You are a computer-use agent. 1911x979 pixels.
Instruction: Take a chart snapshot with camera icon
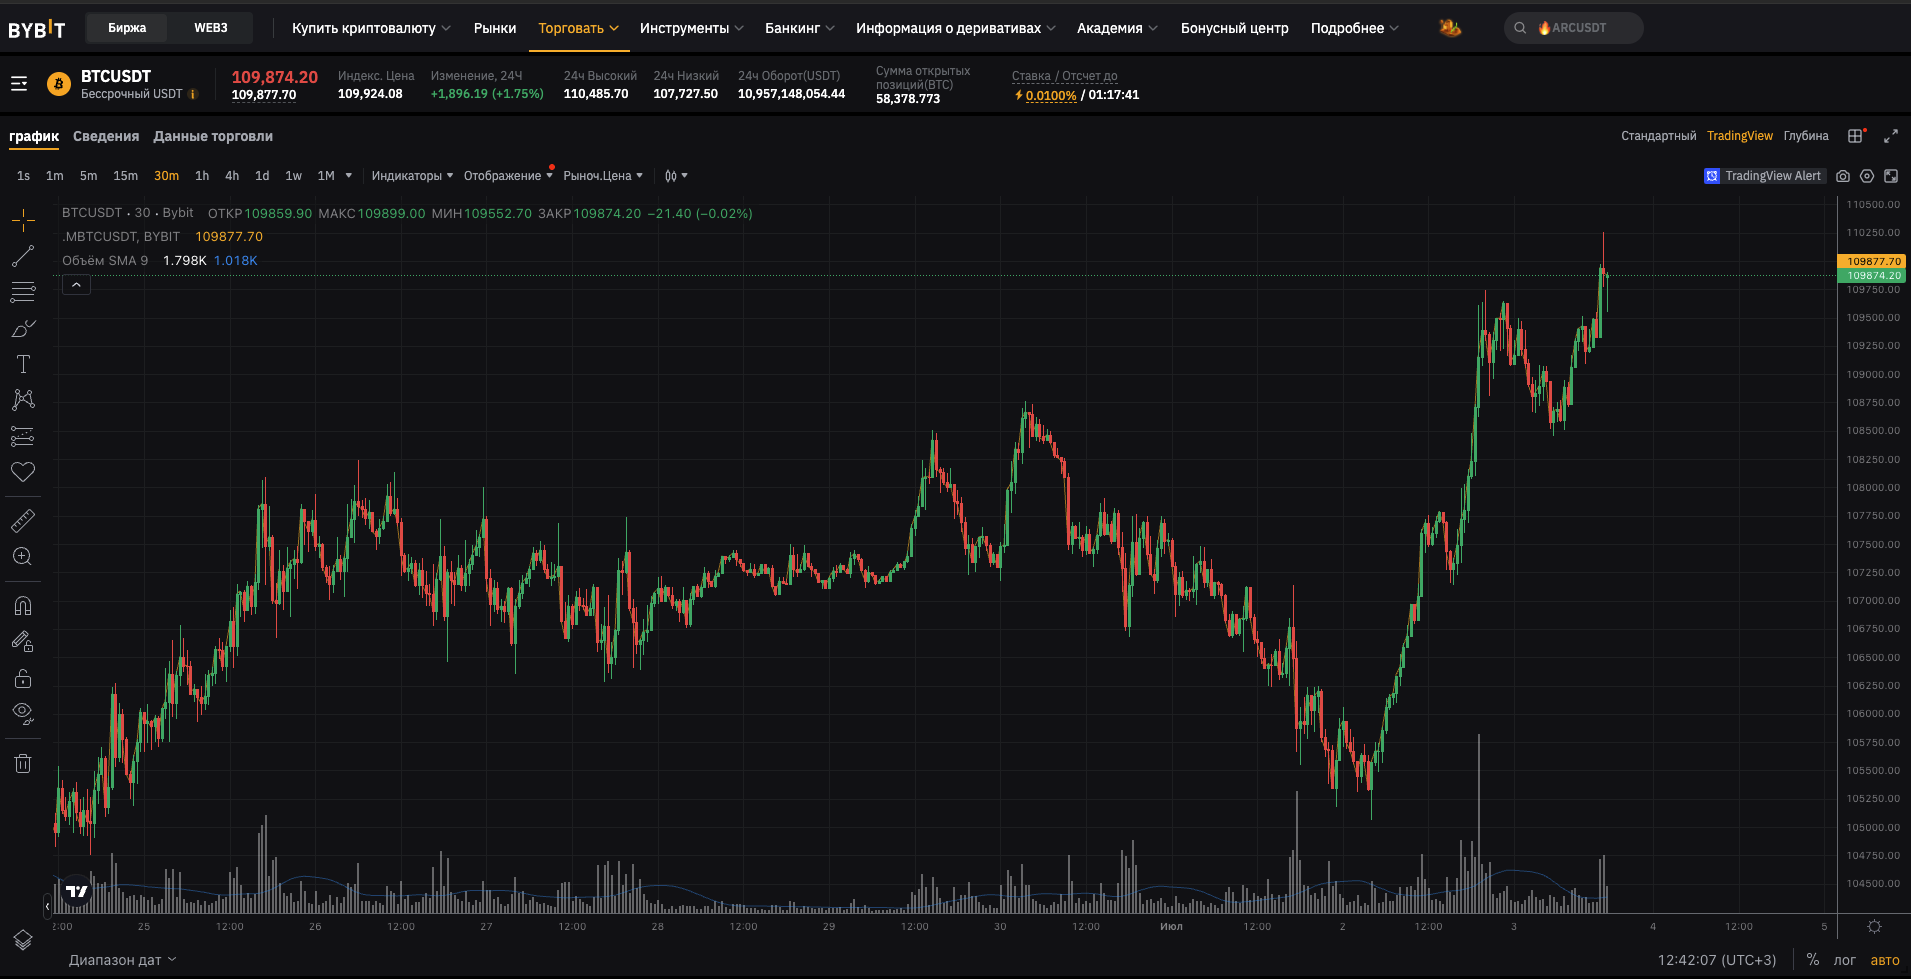(1843, 176)
